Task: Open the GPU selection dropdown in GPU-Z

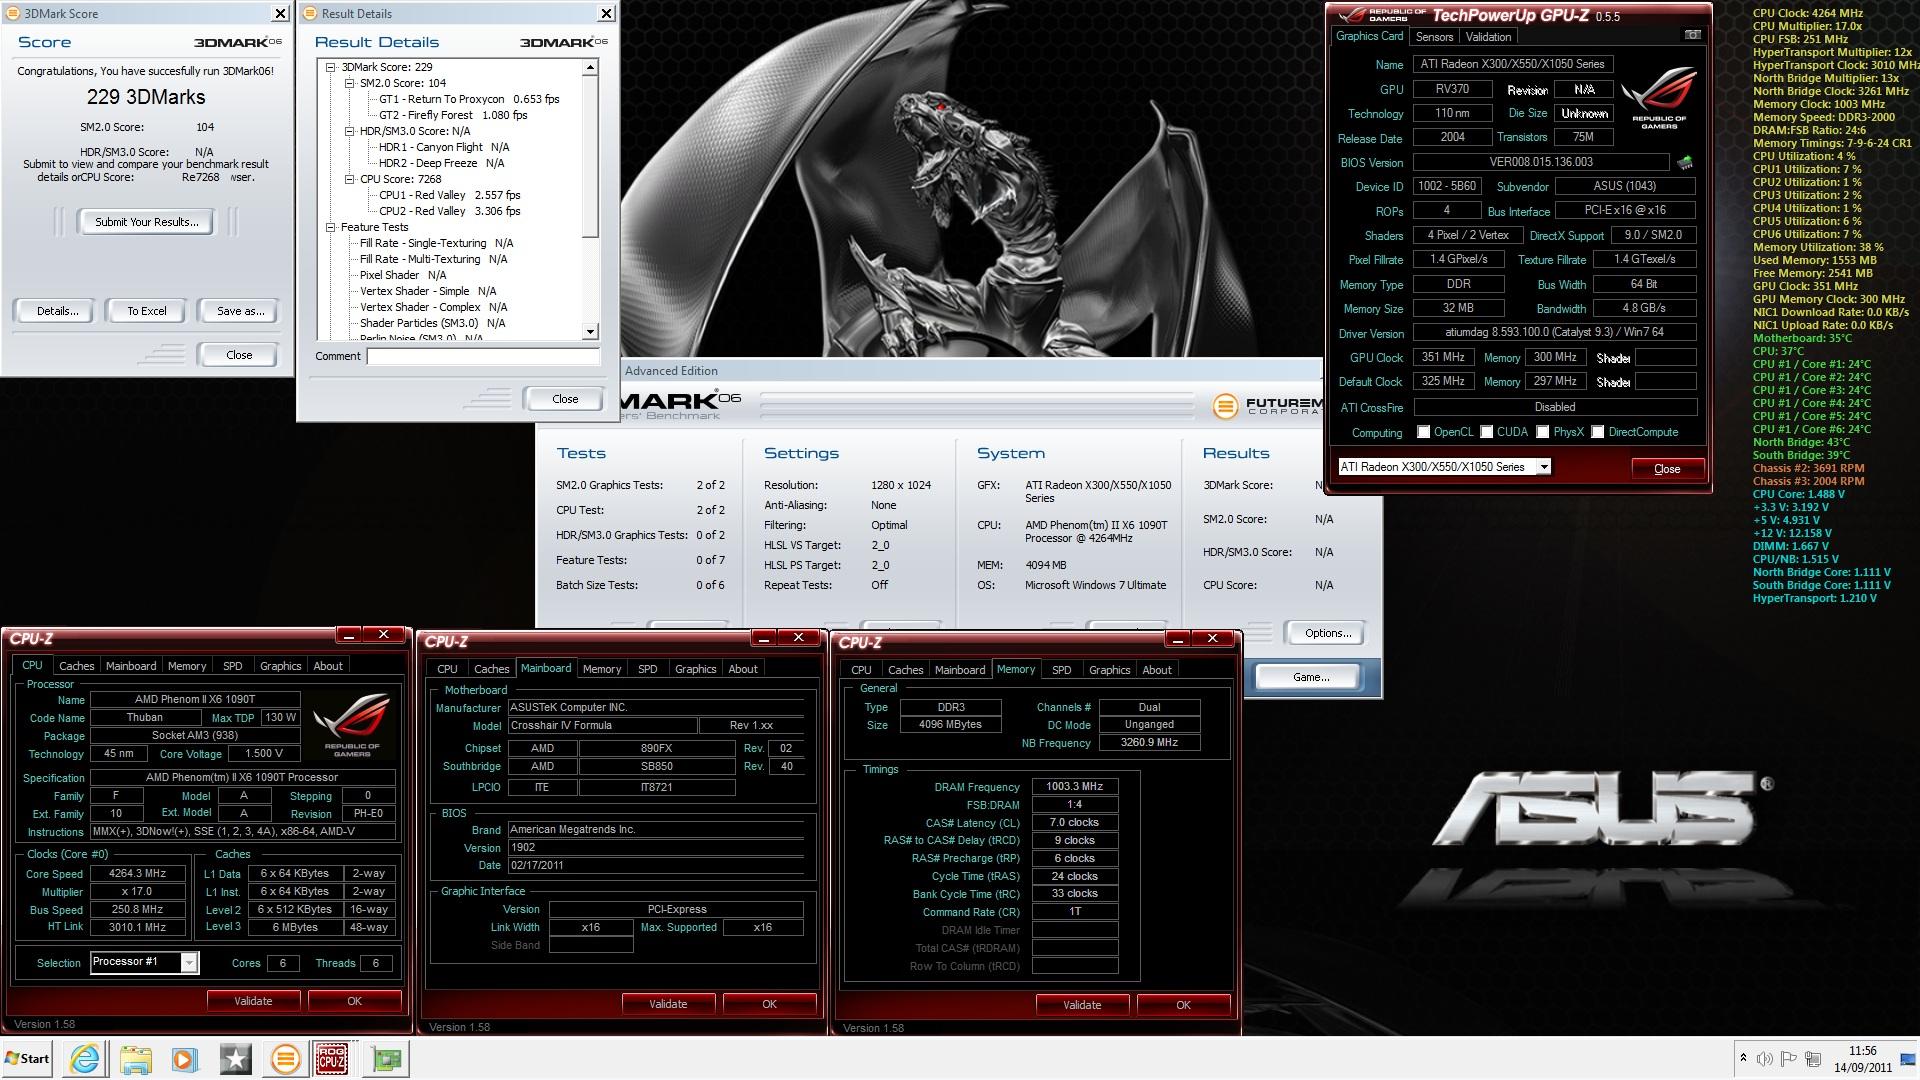Action: [1543, 467]
